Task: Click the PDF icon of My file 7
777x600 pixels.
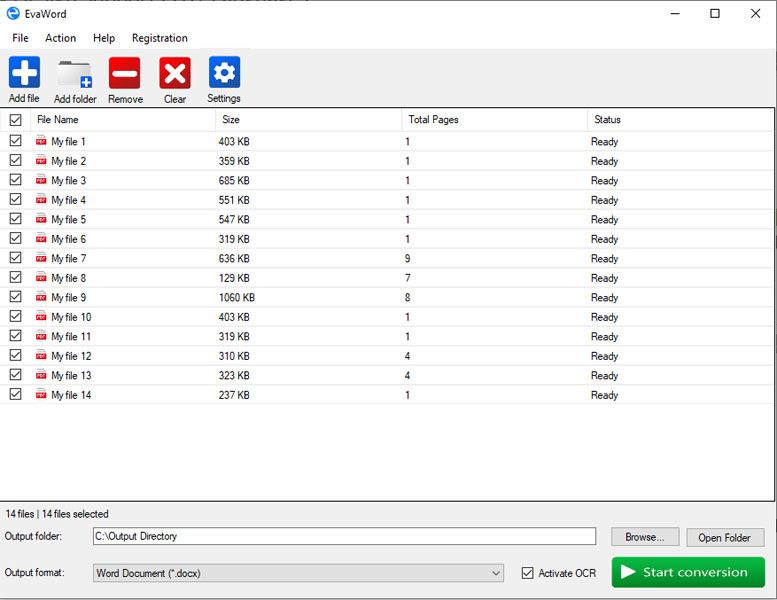Action: point(41,259)
